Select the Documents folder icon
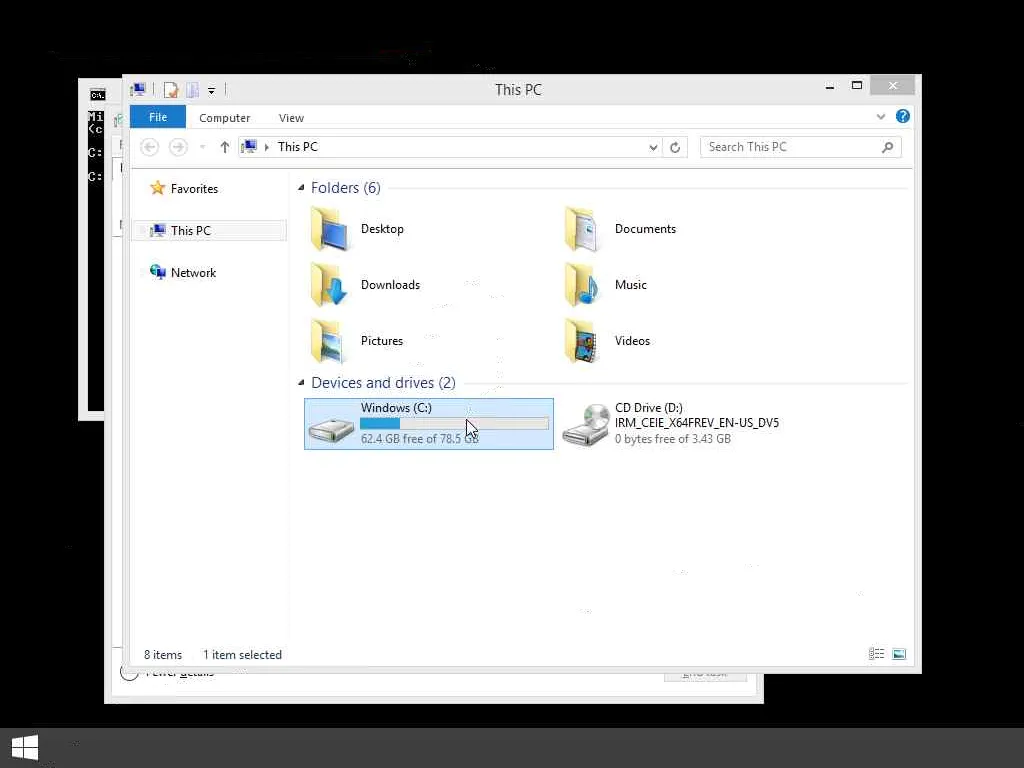 [581, 229]
